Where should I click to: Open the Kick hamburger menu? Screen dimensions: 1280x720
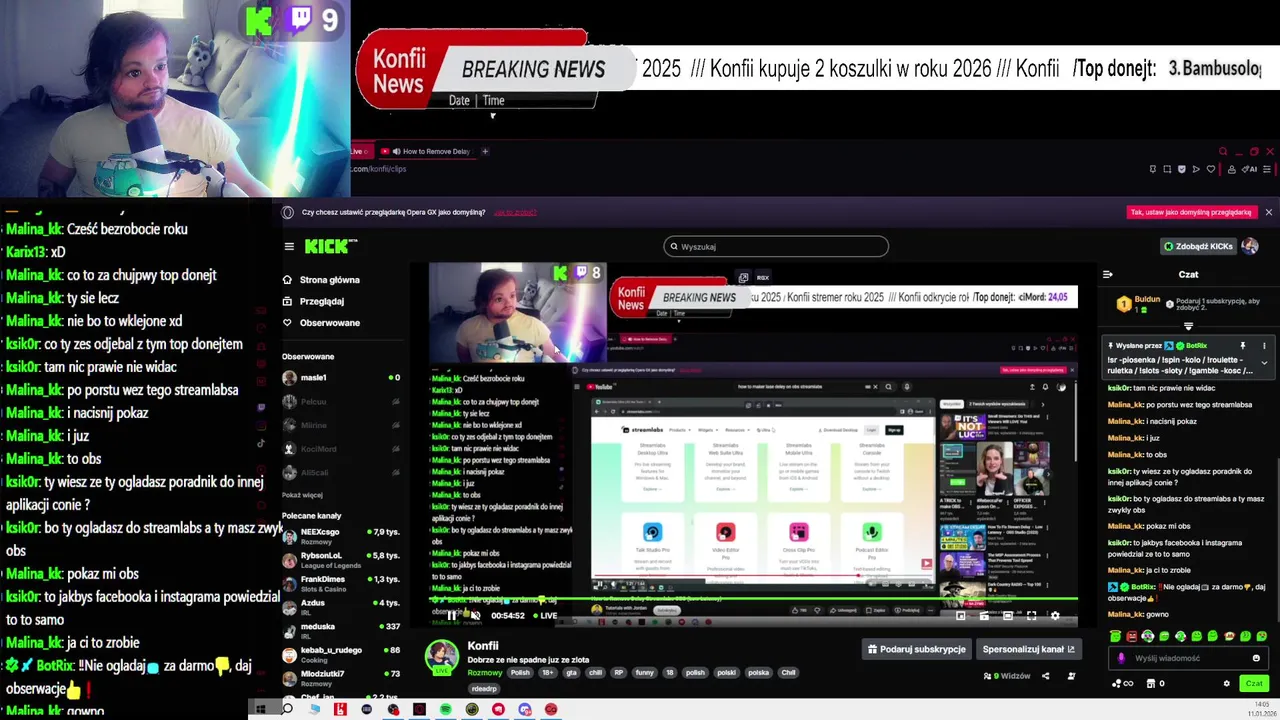pos(289,246)
